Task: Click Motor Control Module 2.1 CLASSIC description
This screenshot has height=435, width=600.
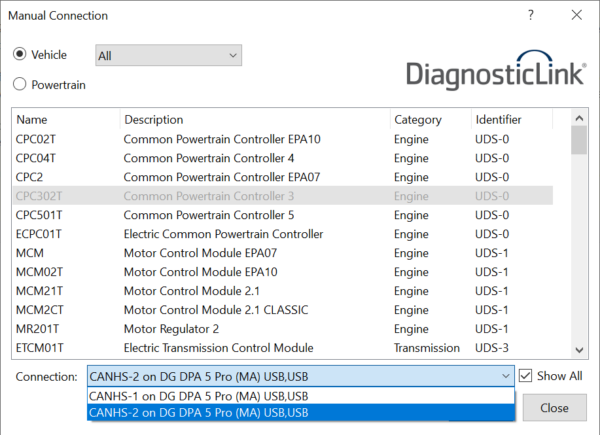Action: coord(216,310)
